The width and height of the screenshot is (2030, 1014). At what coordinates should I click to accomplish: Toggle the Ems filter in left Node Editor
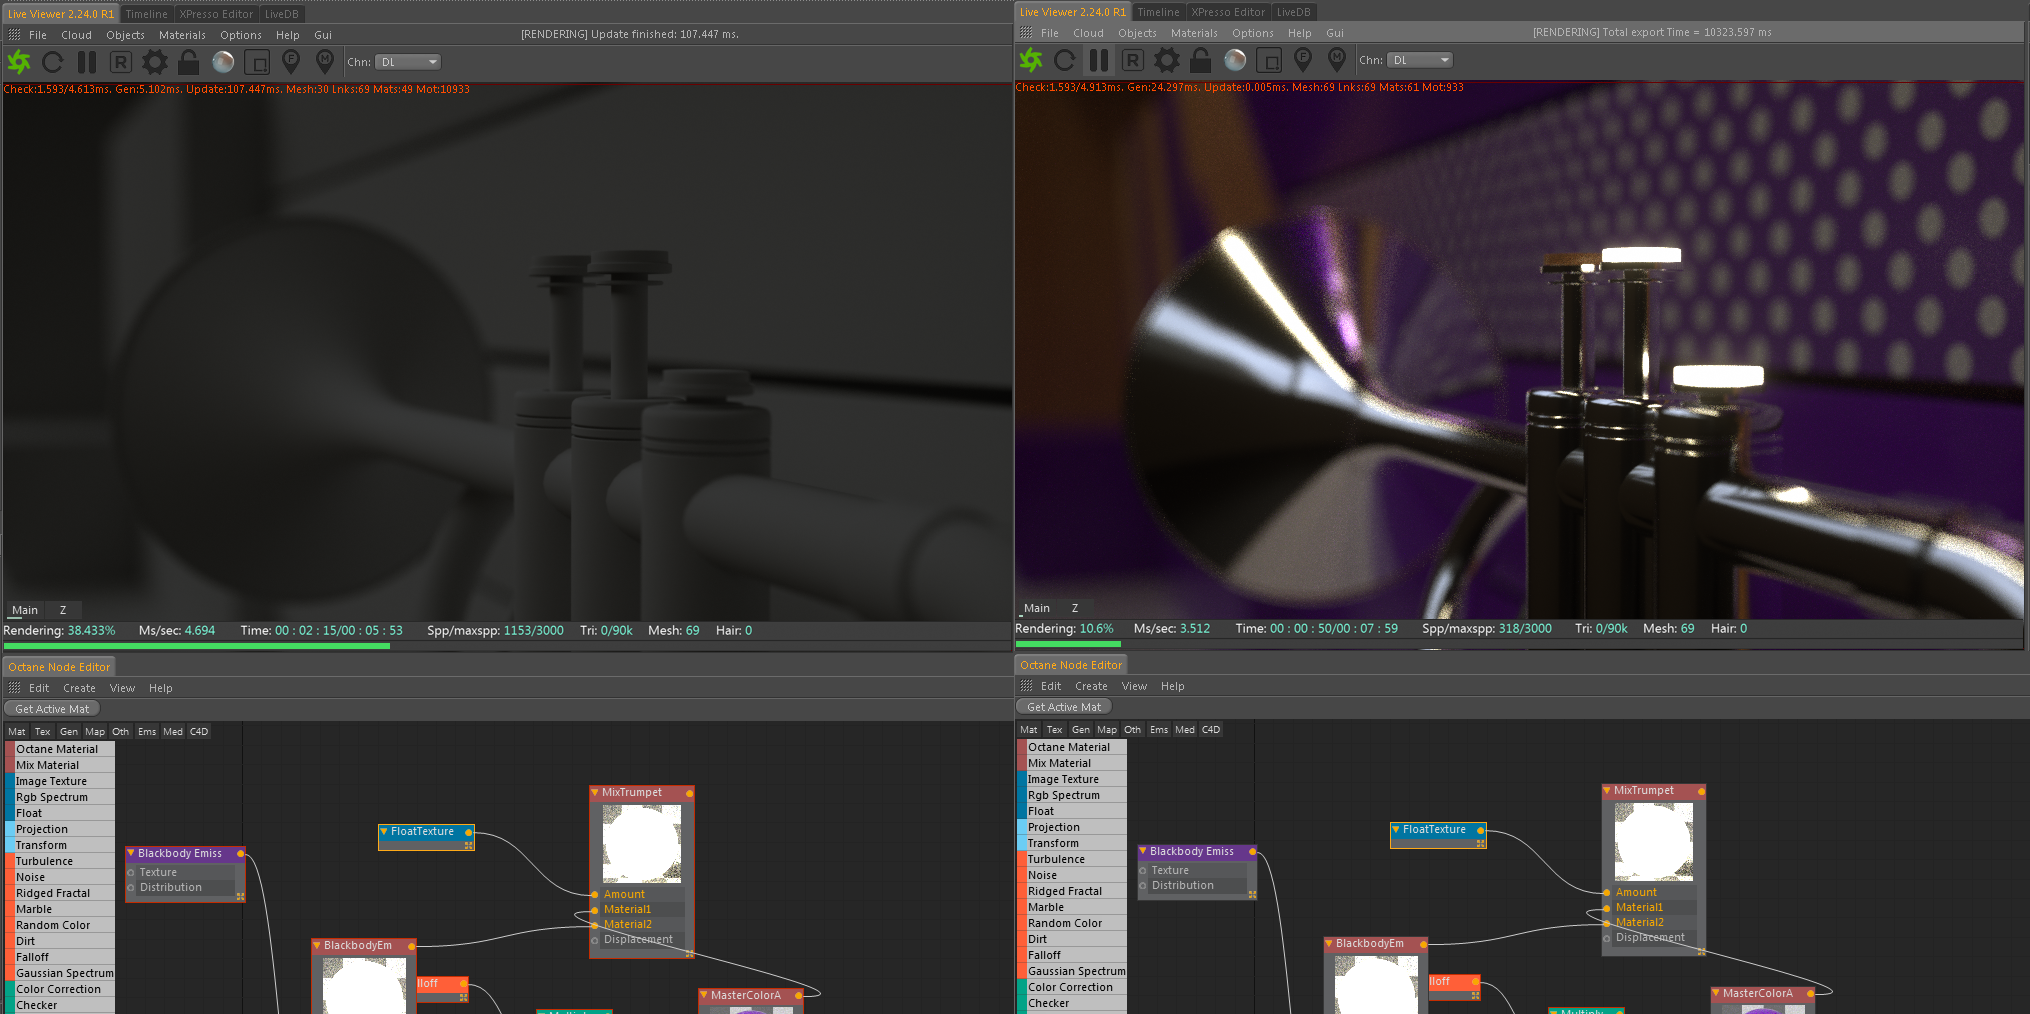[x=147, y=732]
